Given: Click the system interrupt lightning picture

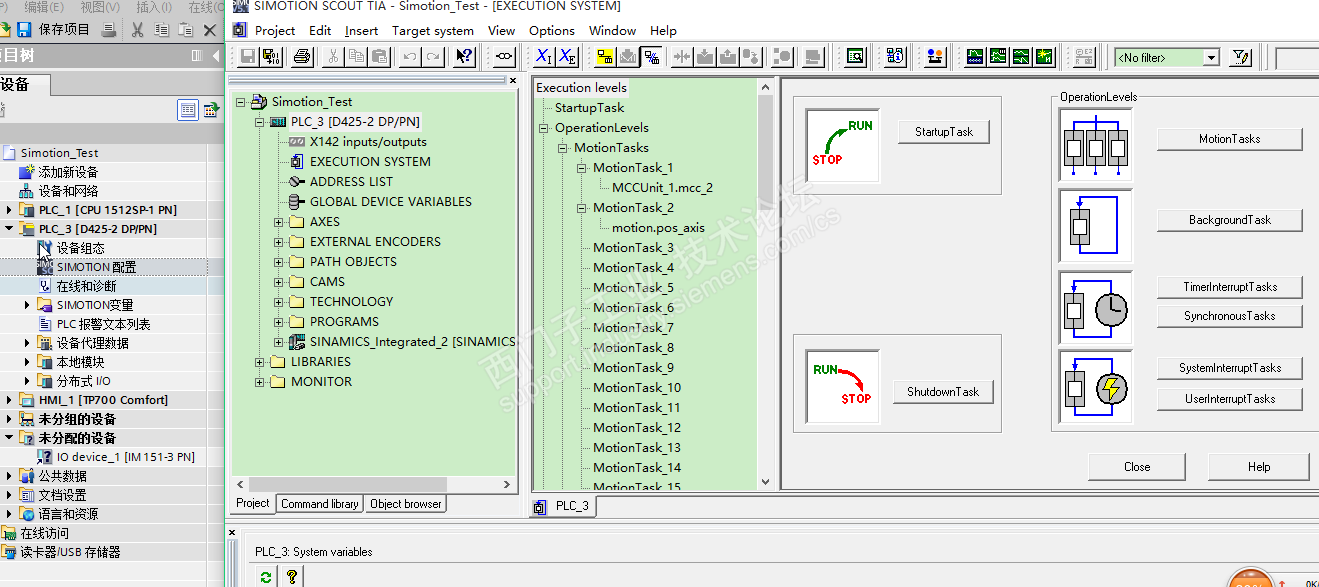Looking at the screenshot, I should pos(1095,386).
